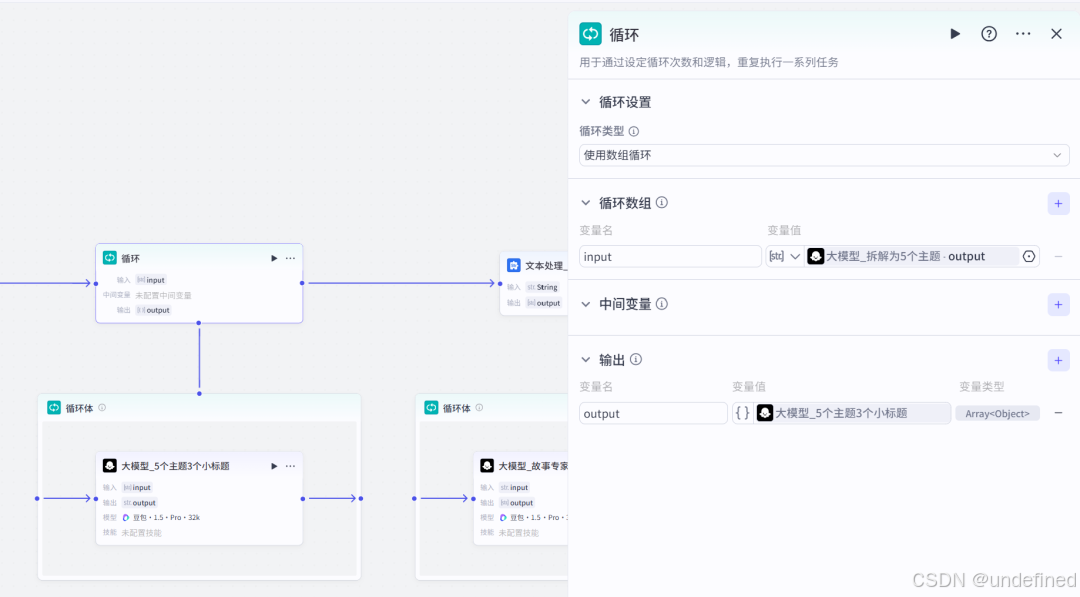Image resolution: width=1080 pixels, height=597 pixels.
Task: Click the green 循环 icon in panel header
Action: pyautogui.click(x=590, y=34)
